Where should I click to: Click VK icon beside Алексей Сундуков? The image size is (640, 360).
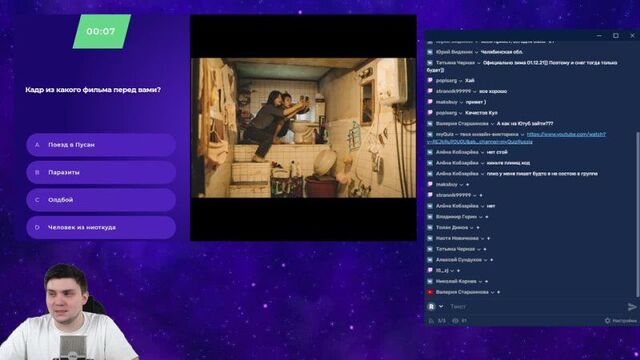[430, 260]
